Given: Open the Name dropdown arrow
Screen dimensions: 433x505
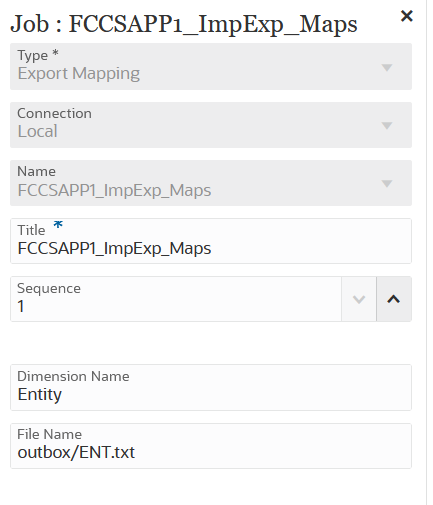Looking at the screenshot, I should pyautogui.click(x=387, y=184).
